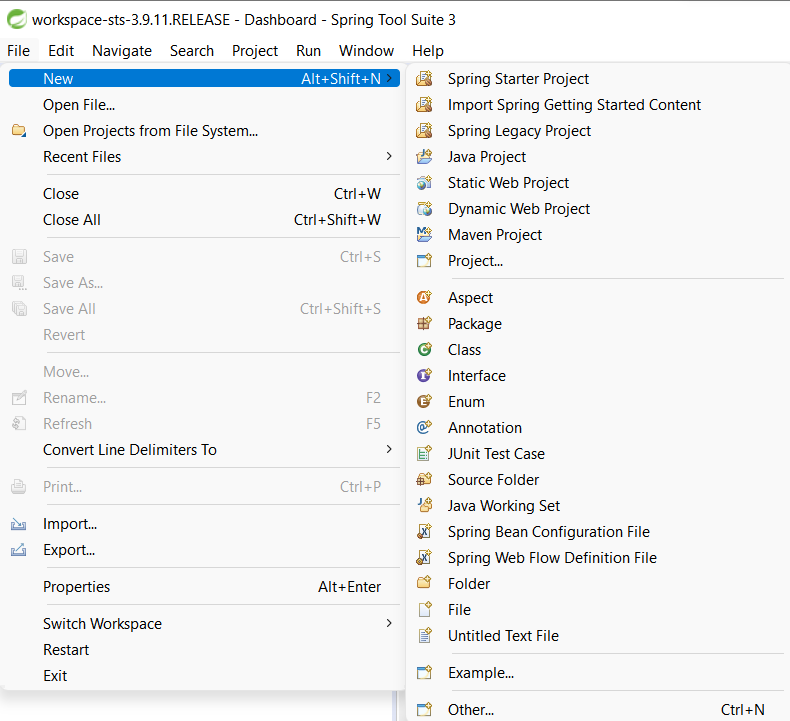The height and width of the screenshot is (721, 790).
Task: Click the Export... arrow icon
Action: (19, 550)
